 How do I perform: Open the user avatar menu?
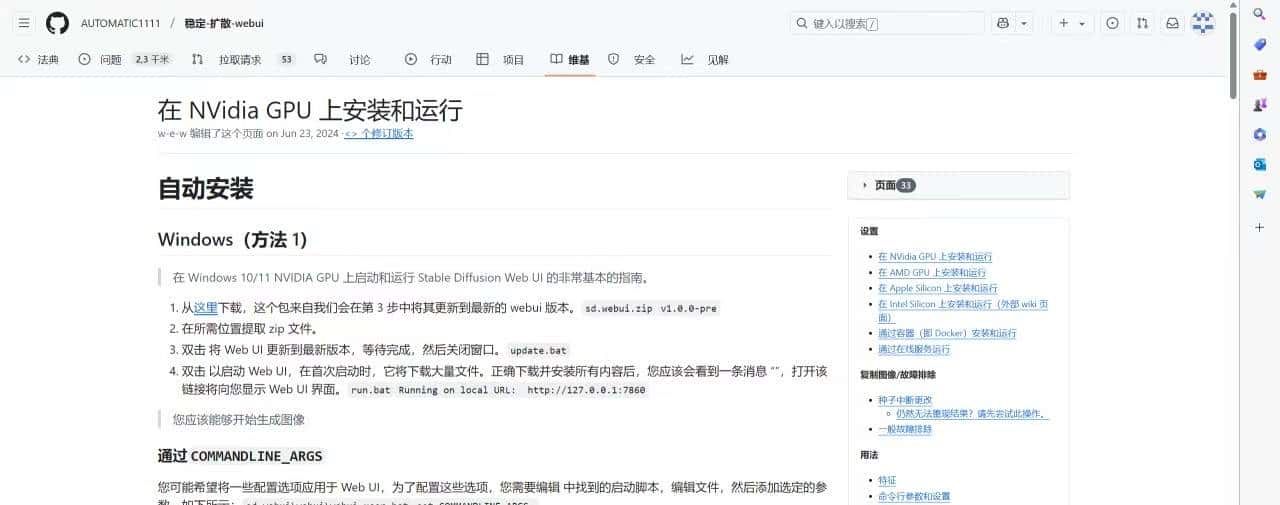click(x=1203, y=23)
